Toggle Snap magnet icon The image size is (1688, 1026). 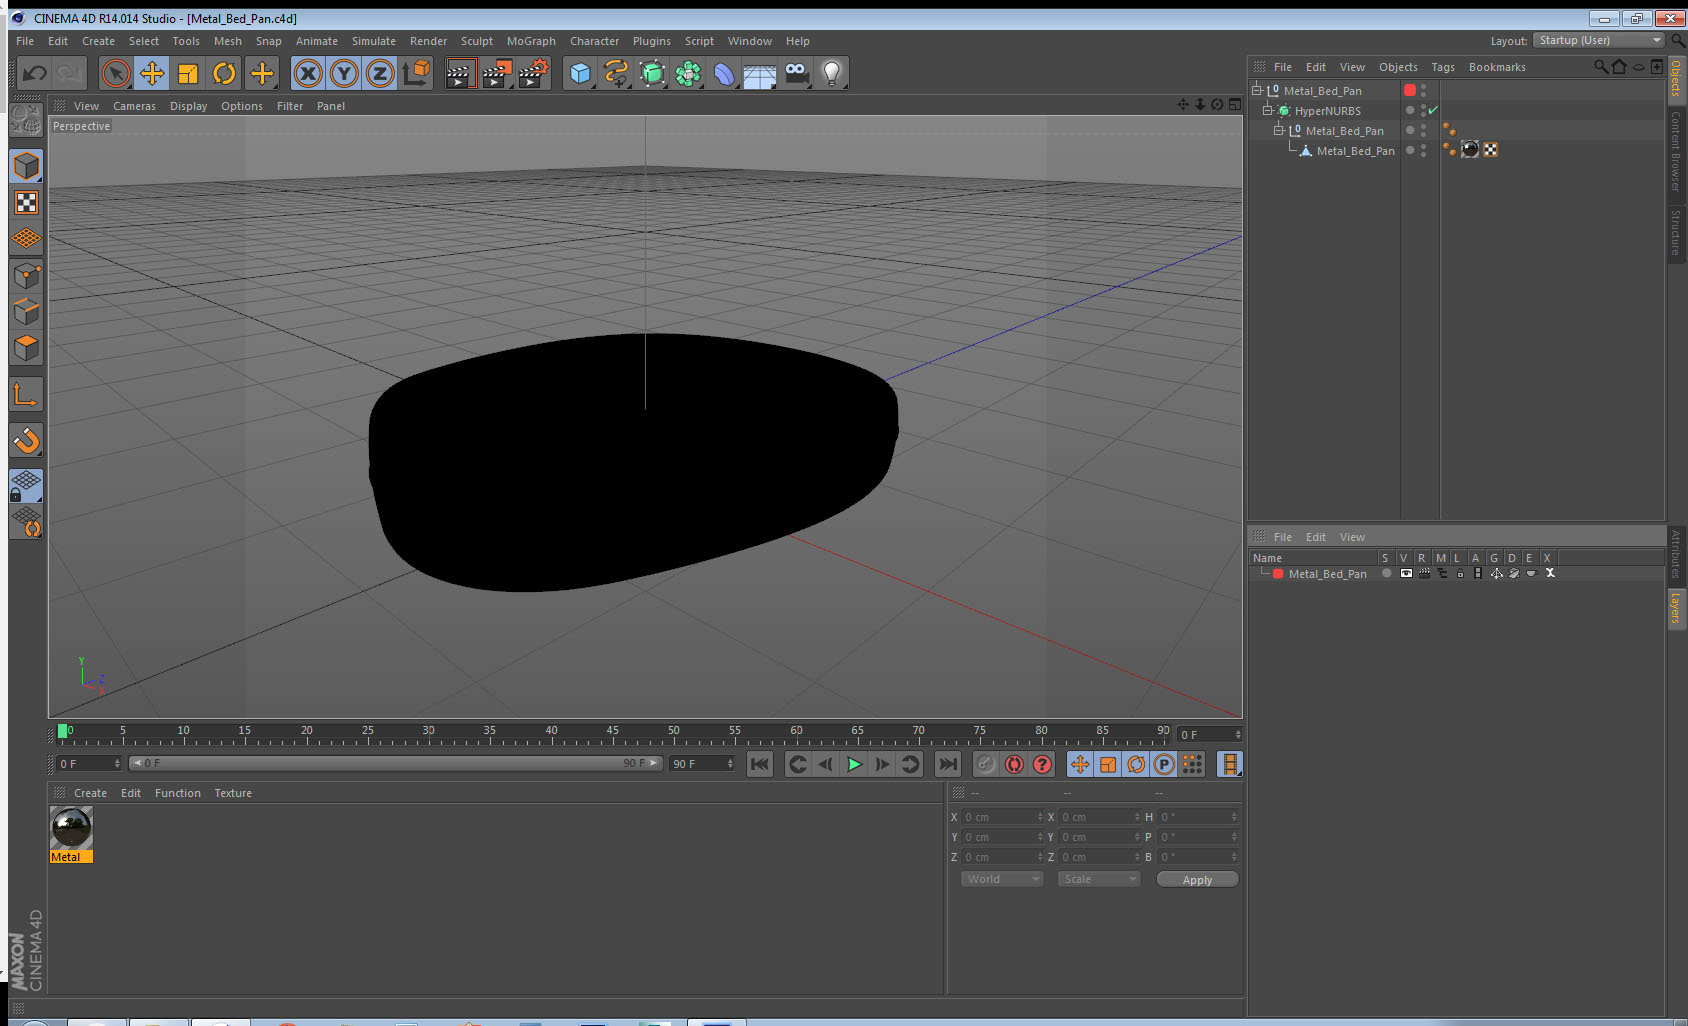click(27, 440)
